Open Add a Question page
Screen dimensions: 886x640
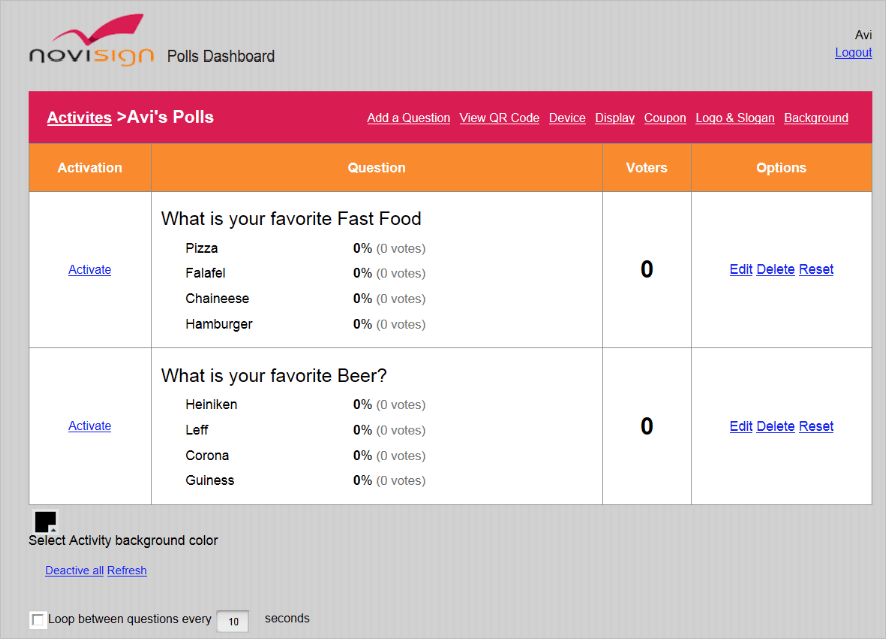(408, 118)
